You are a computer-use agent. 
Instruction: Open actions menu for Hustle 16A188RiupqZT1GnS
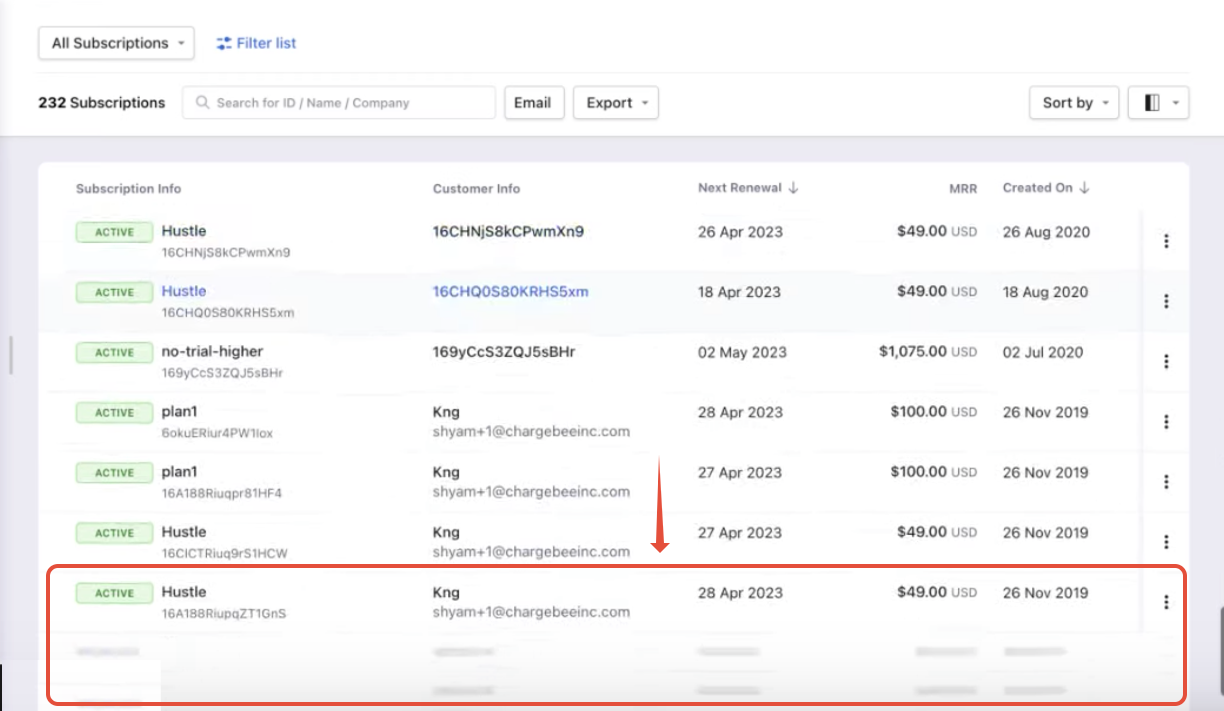coord(1166,602)
